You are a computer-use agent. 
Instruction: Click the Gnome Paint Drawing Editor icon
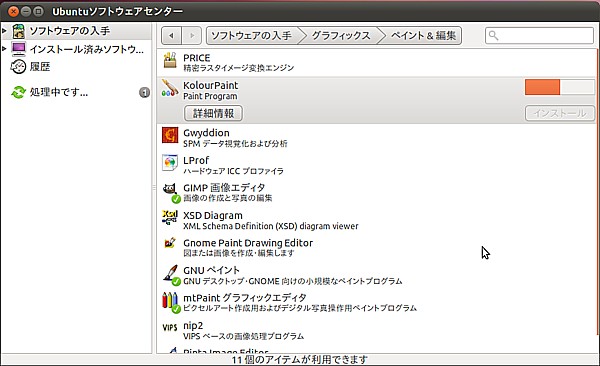point(170,243)
